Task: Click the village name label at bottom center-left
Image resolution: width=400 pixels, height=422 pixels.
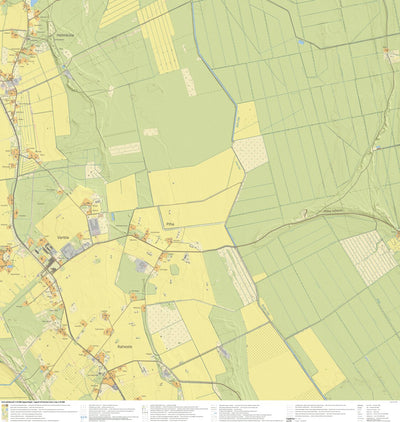Action: (x=125, y=346)
